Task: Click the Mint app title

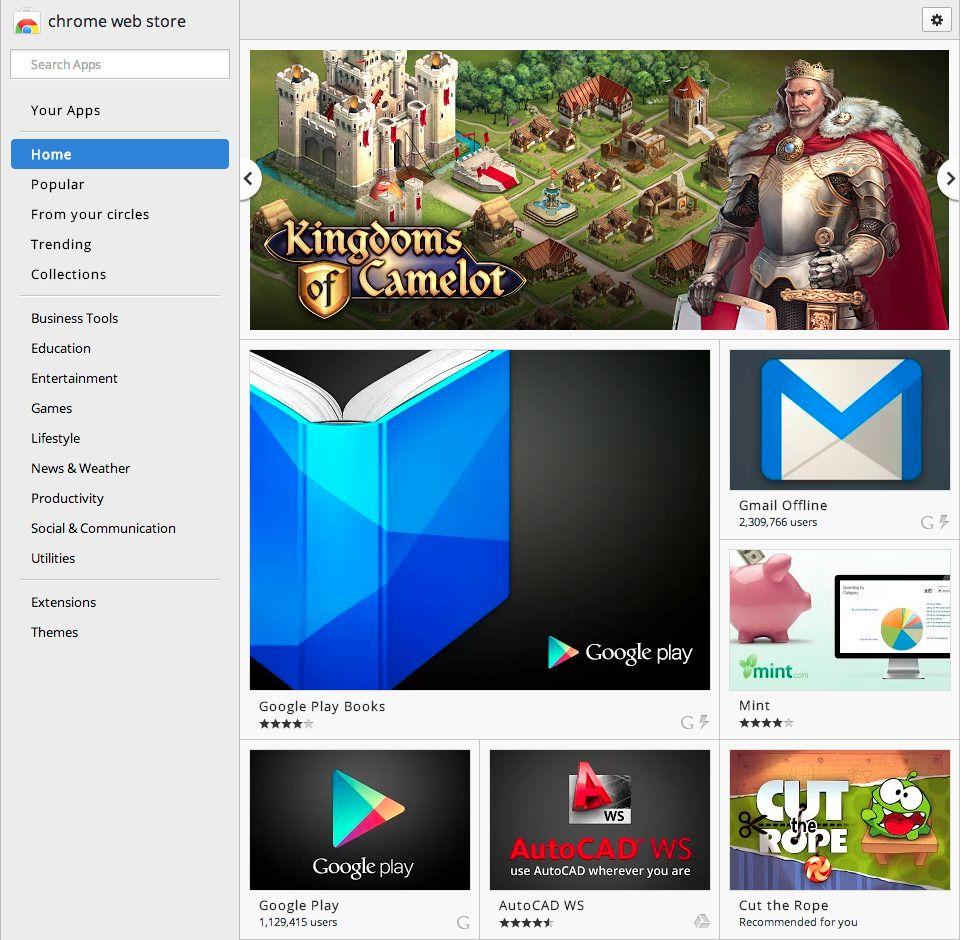Action: click(x=754, y=706)
